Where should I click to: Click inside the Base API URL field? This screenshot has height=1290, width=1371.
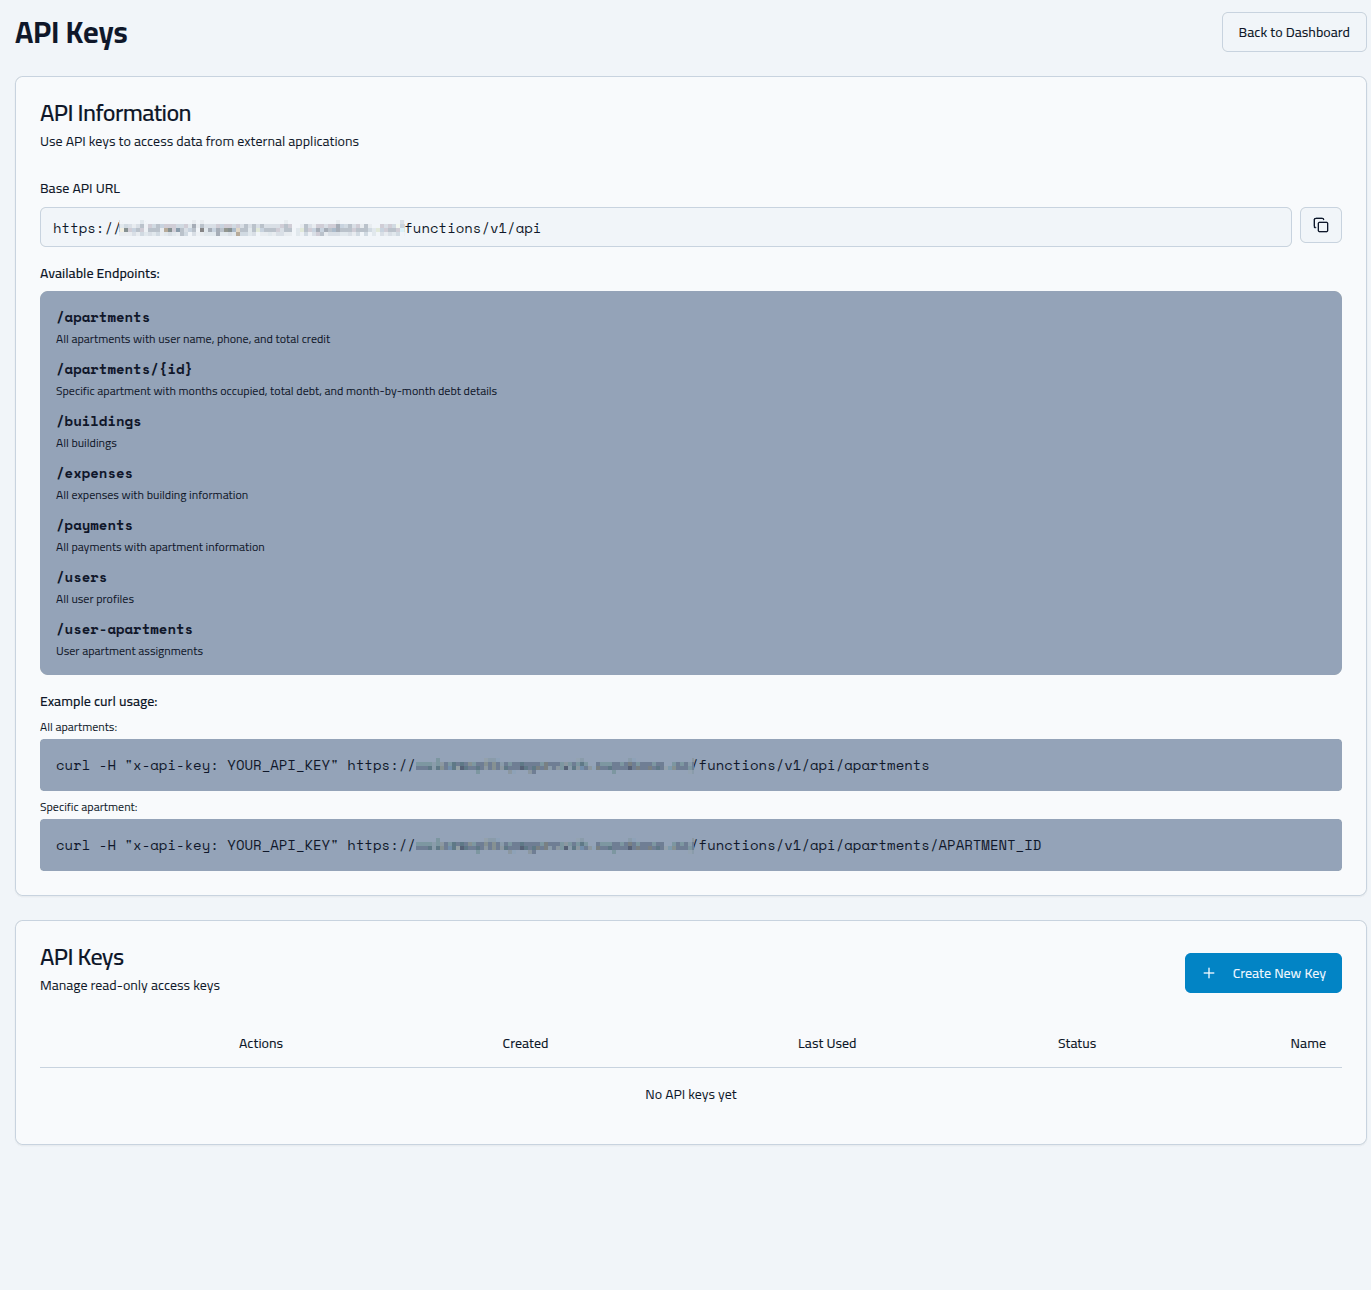point(665,228)
